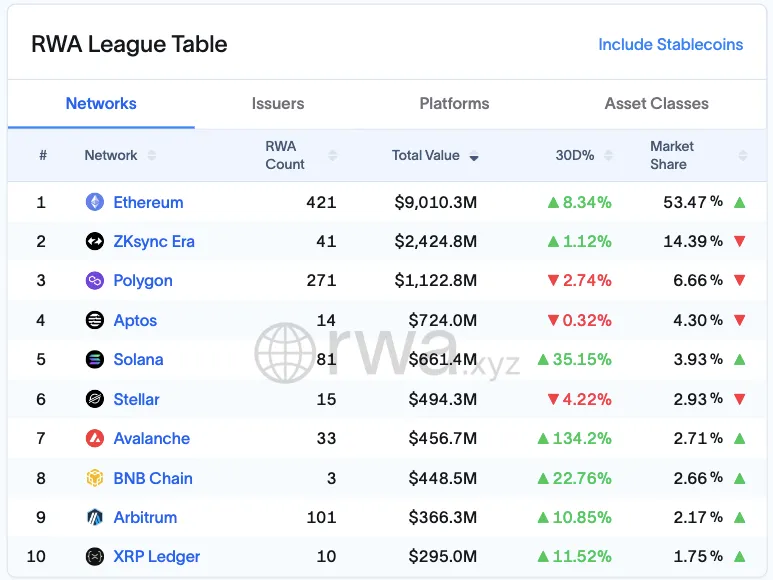Click the Ethereum network logo icon
This screenshot has width=773, height=580.
click(95, 202)
